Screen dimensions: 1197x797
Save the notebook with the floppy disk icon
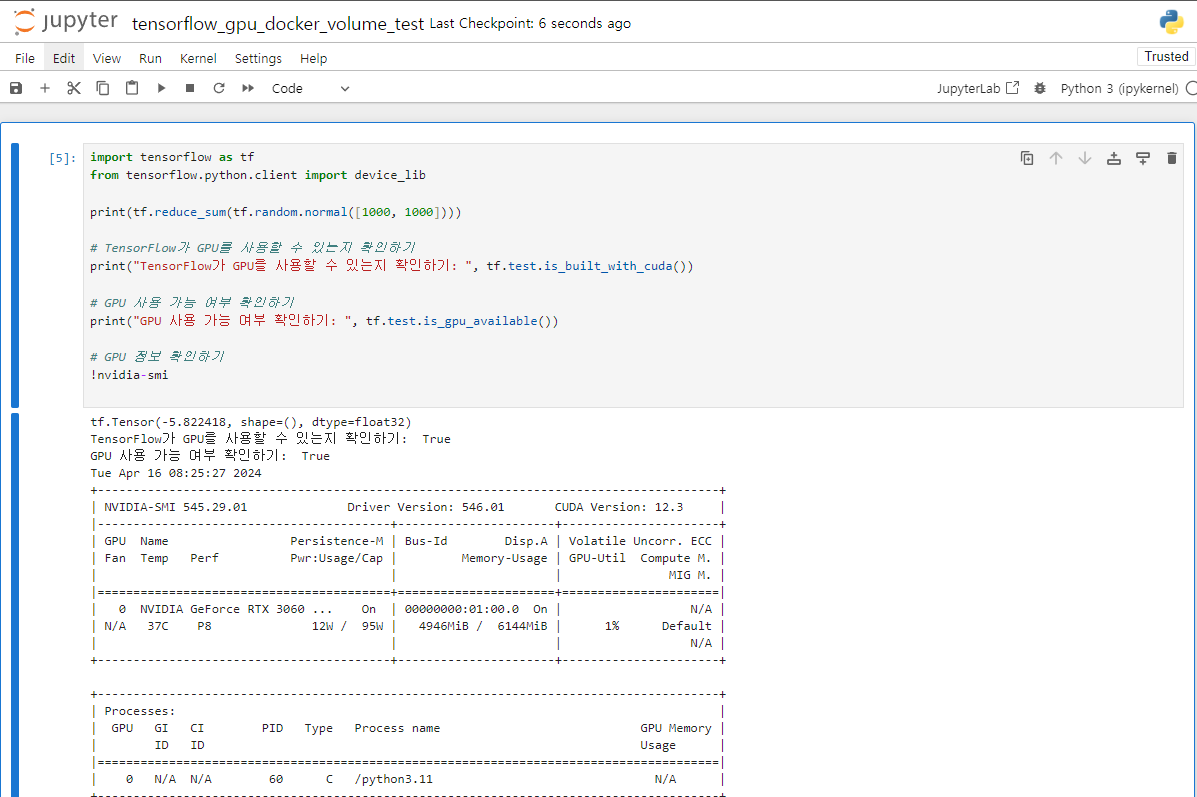click(x=16, y=89)
